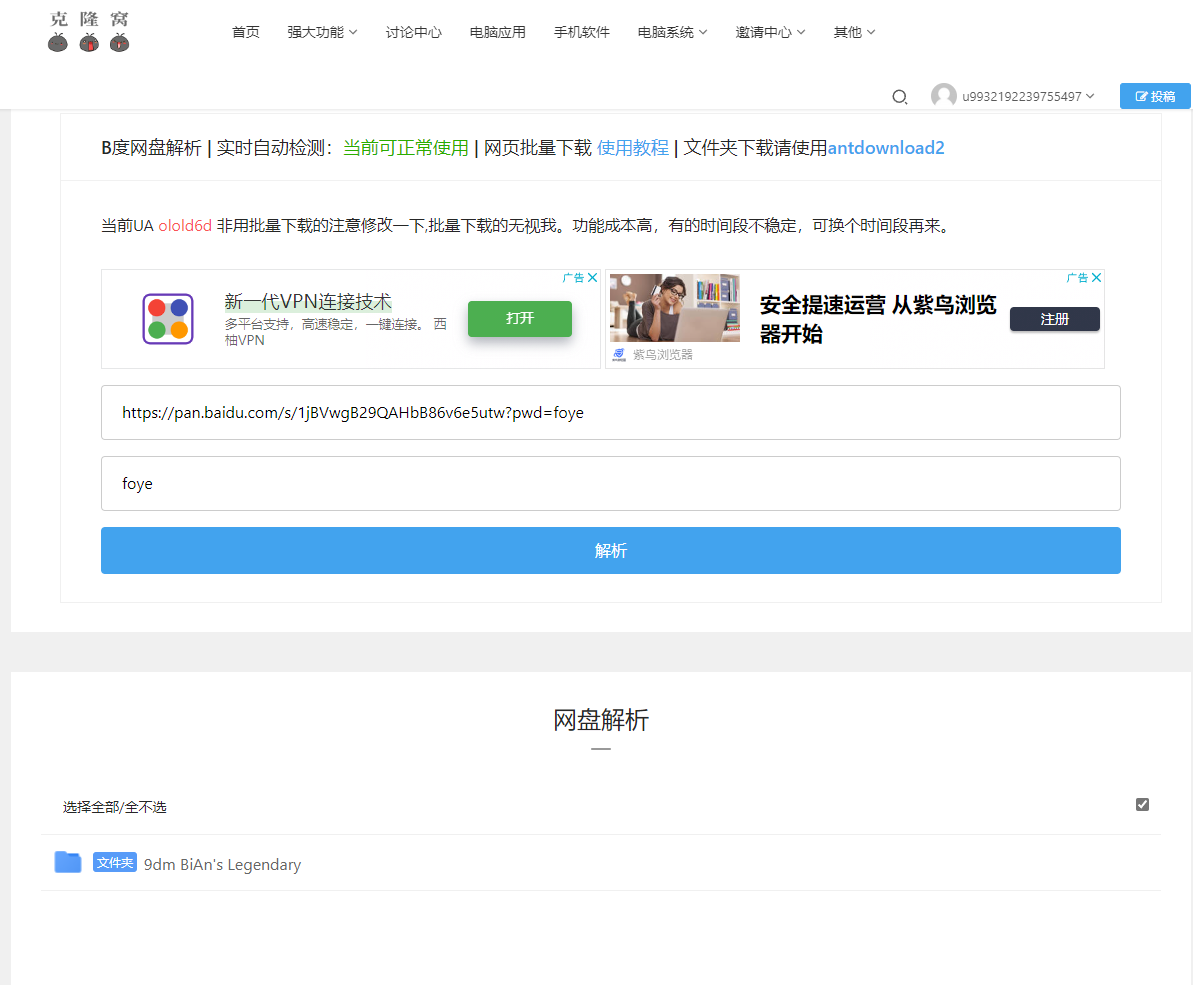The image size is (1193, 985).
Task: Click the 注册 ad button
Action: click(x=1055, y=319)
